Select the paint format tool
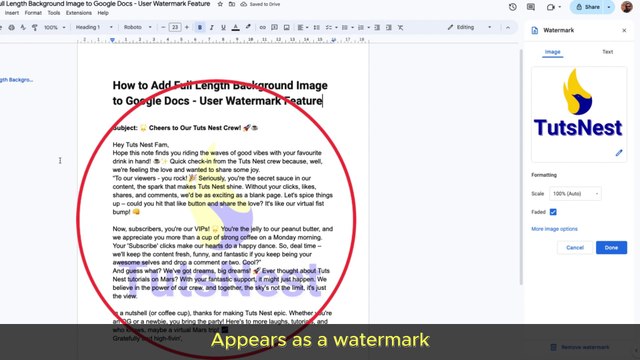The image size is (640, 360). (x=35, y=27)
